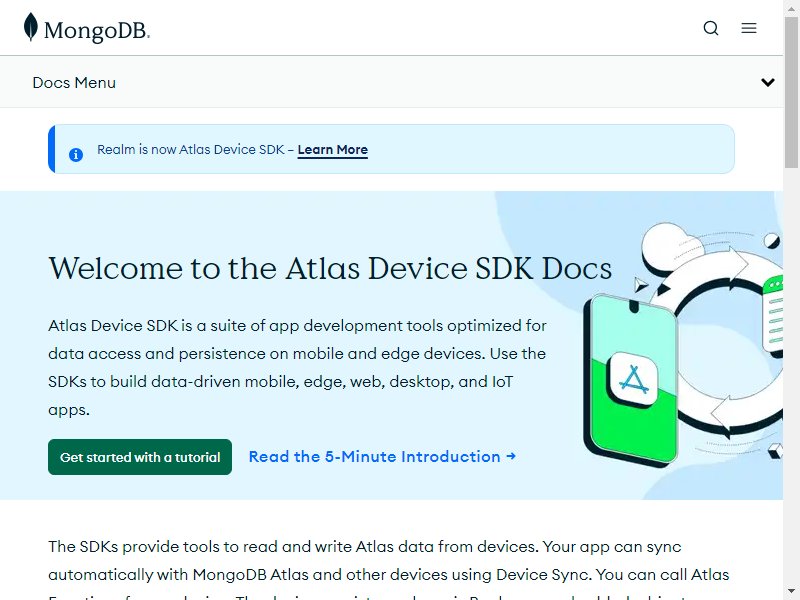The width and height of the screenshot is (800, 600).
Task: Open the search magnifier icon
Action: pos(711,28)
